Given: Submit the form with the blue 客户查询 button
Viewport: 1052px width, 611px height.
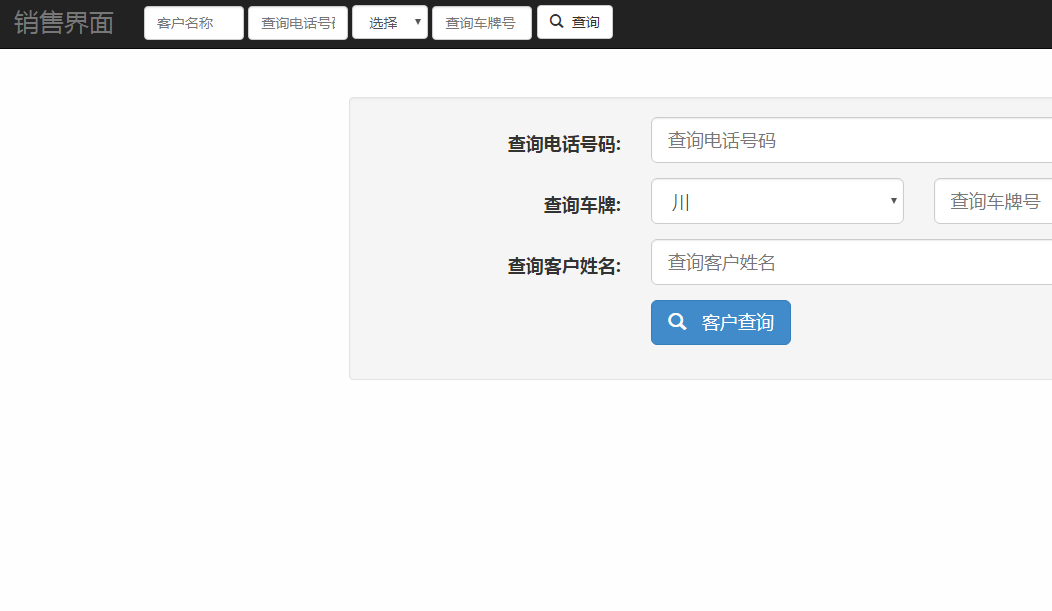Looking at the screenshot, I should (721, 323).
